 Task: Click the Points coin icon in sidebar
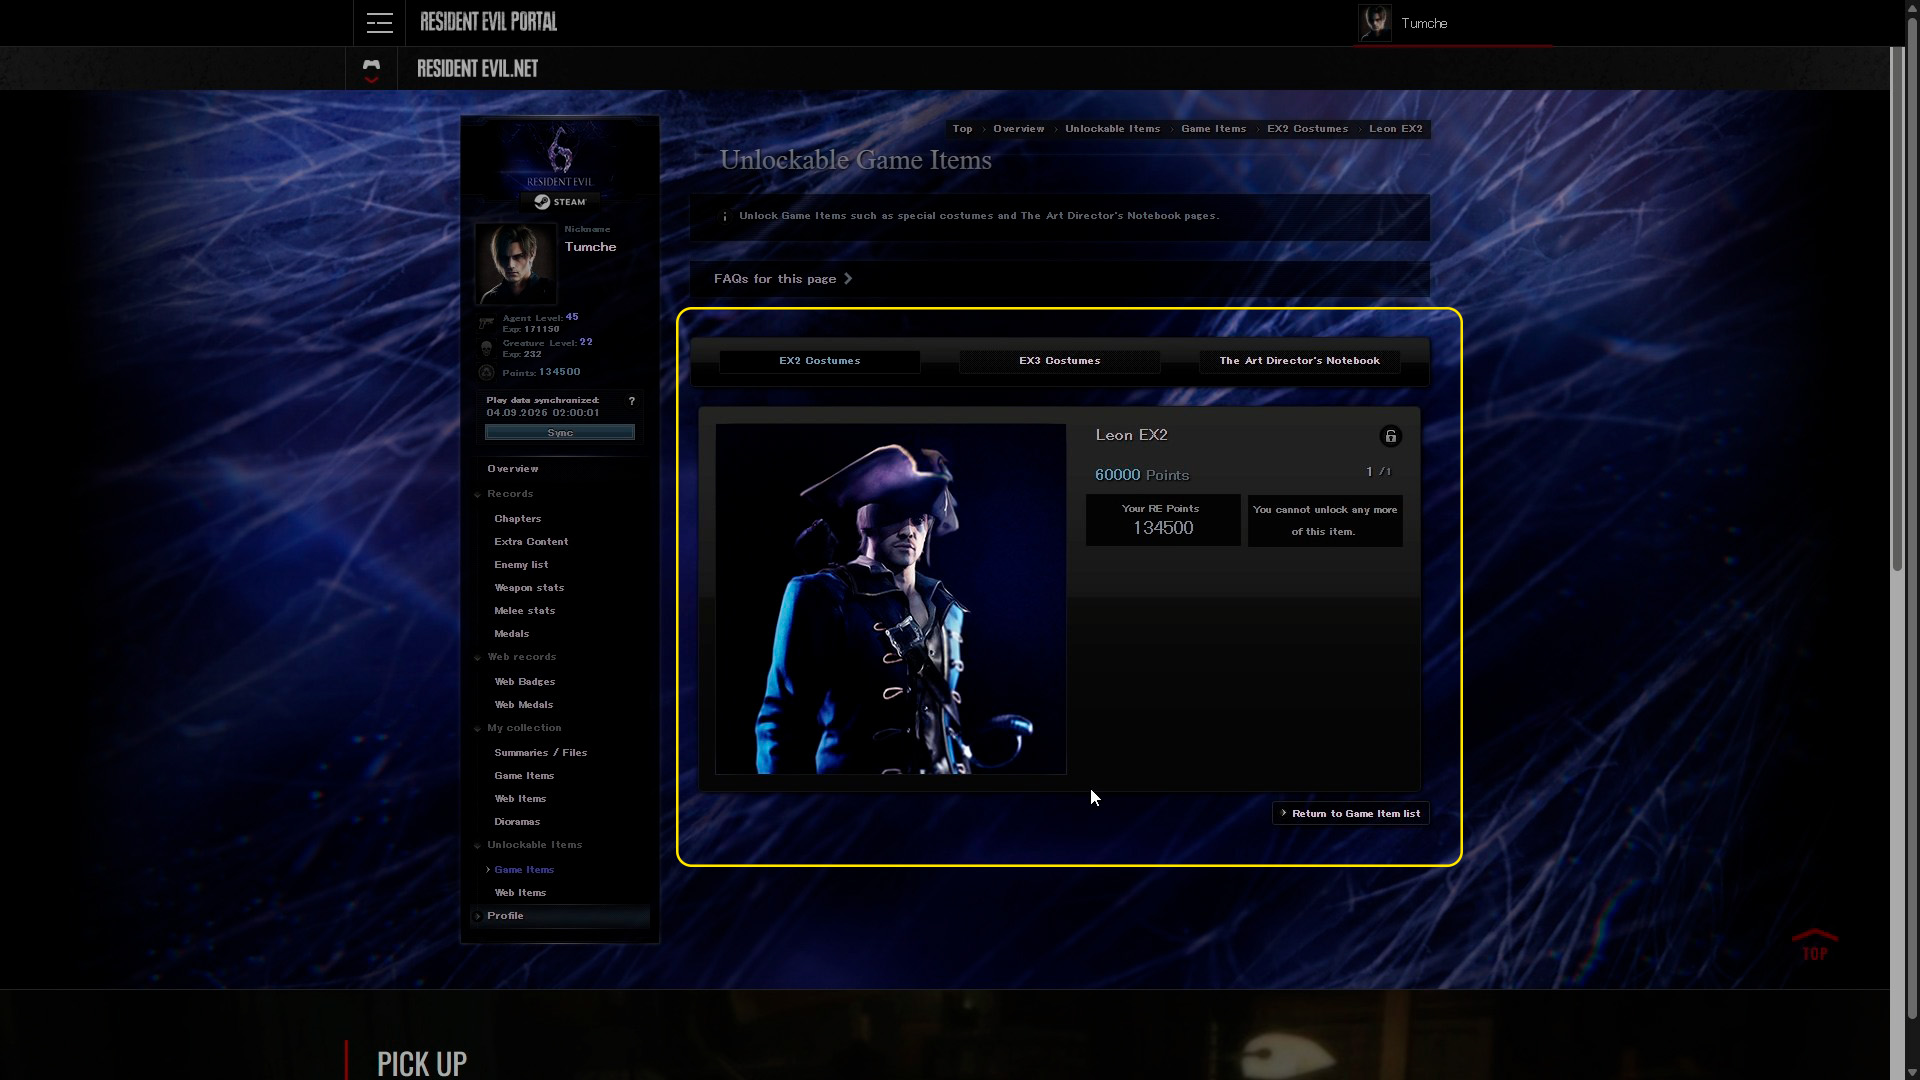[x=487, y=372]
